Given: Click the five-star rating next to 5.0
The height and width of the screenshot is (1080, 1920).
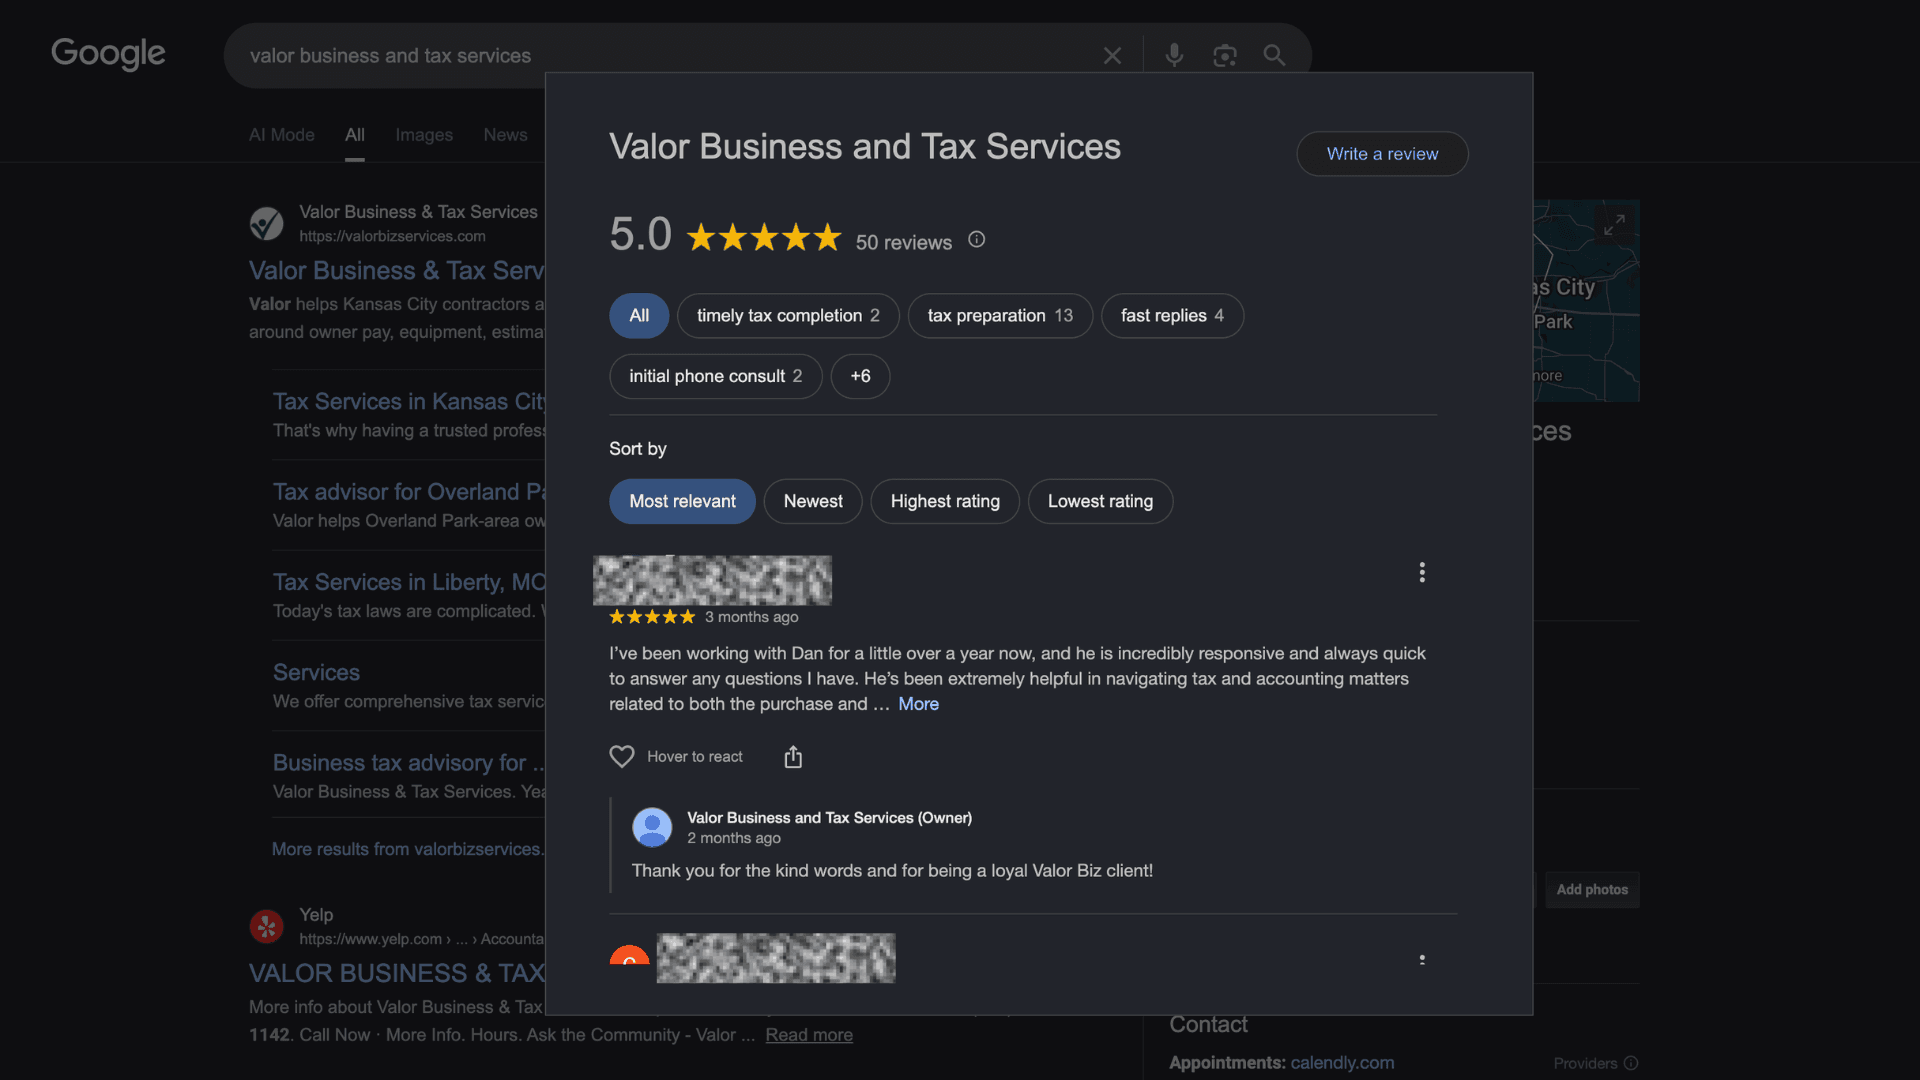Looking at the screenshot, I should click(764, 238).
